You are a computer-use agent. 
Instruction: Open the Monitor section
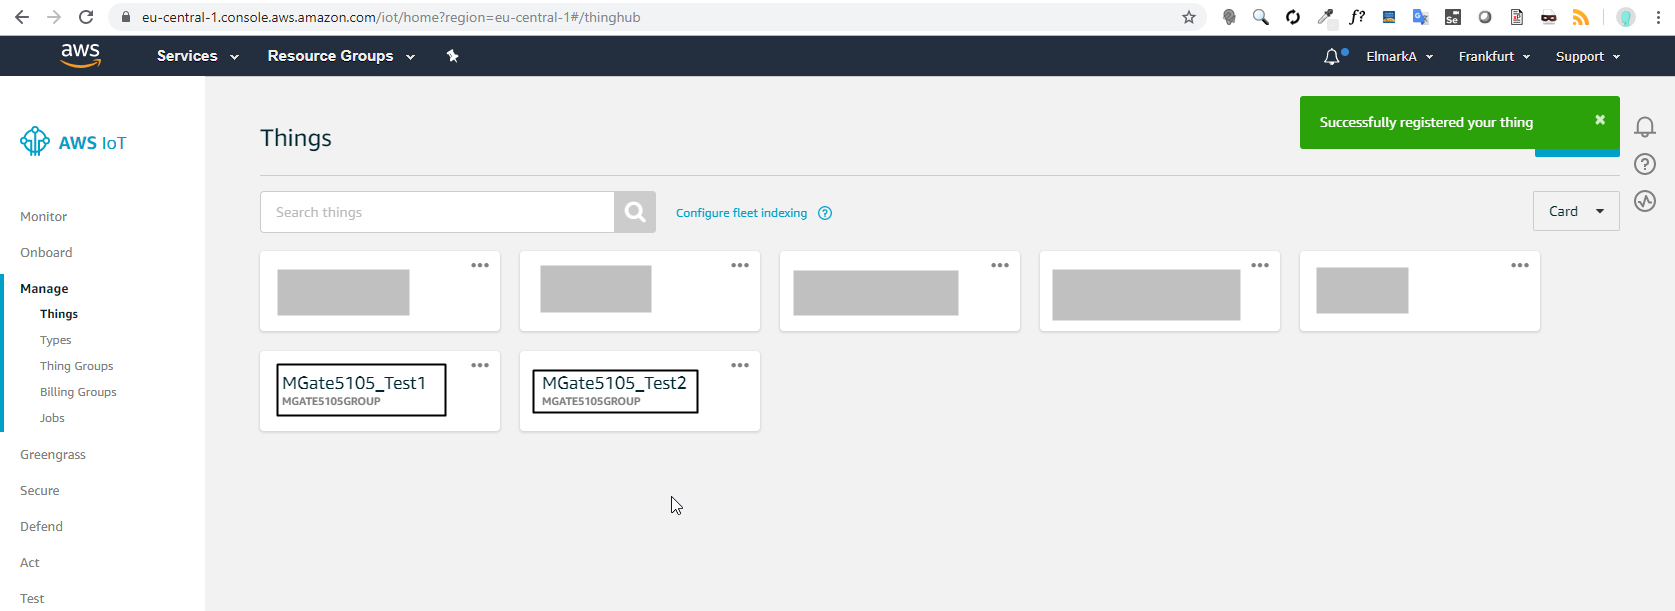click(44, 216)
